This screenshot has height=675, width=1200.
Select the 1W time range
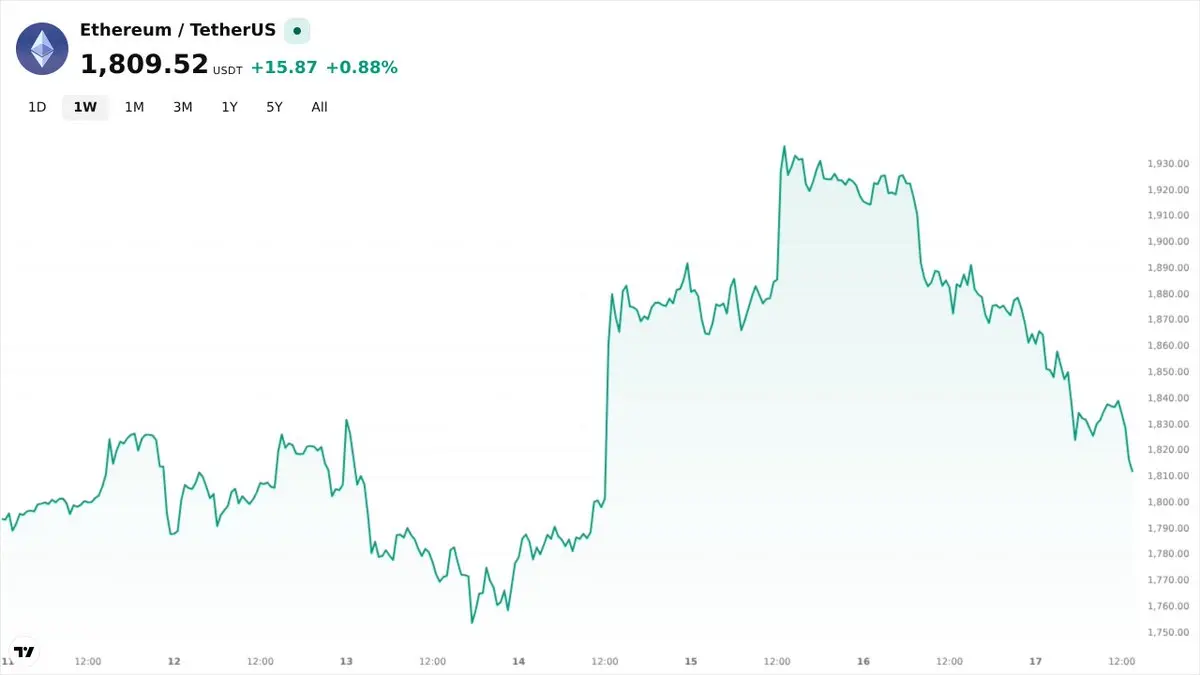(85, 107)
